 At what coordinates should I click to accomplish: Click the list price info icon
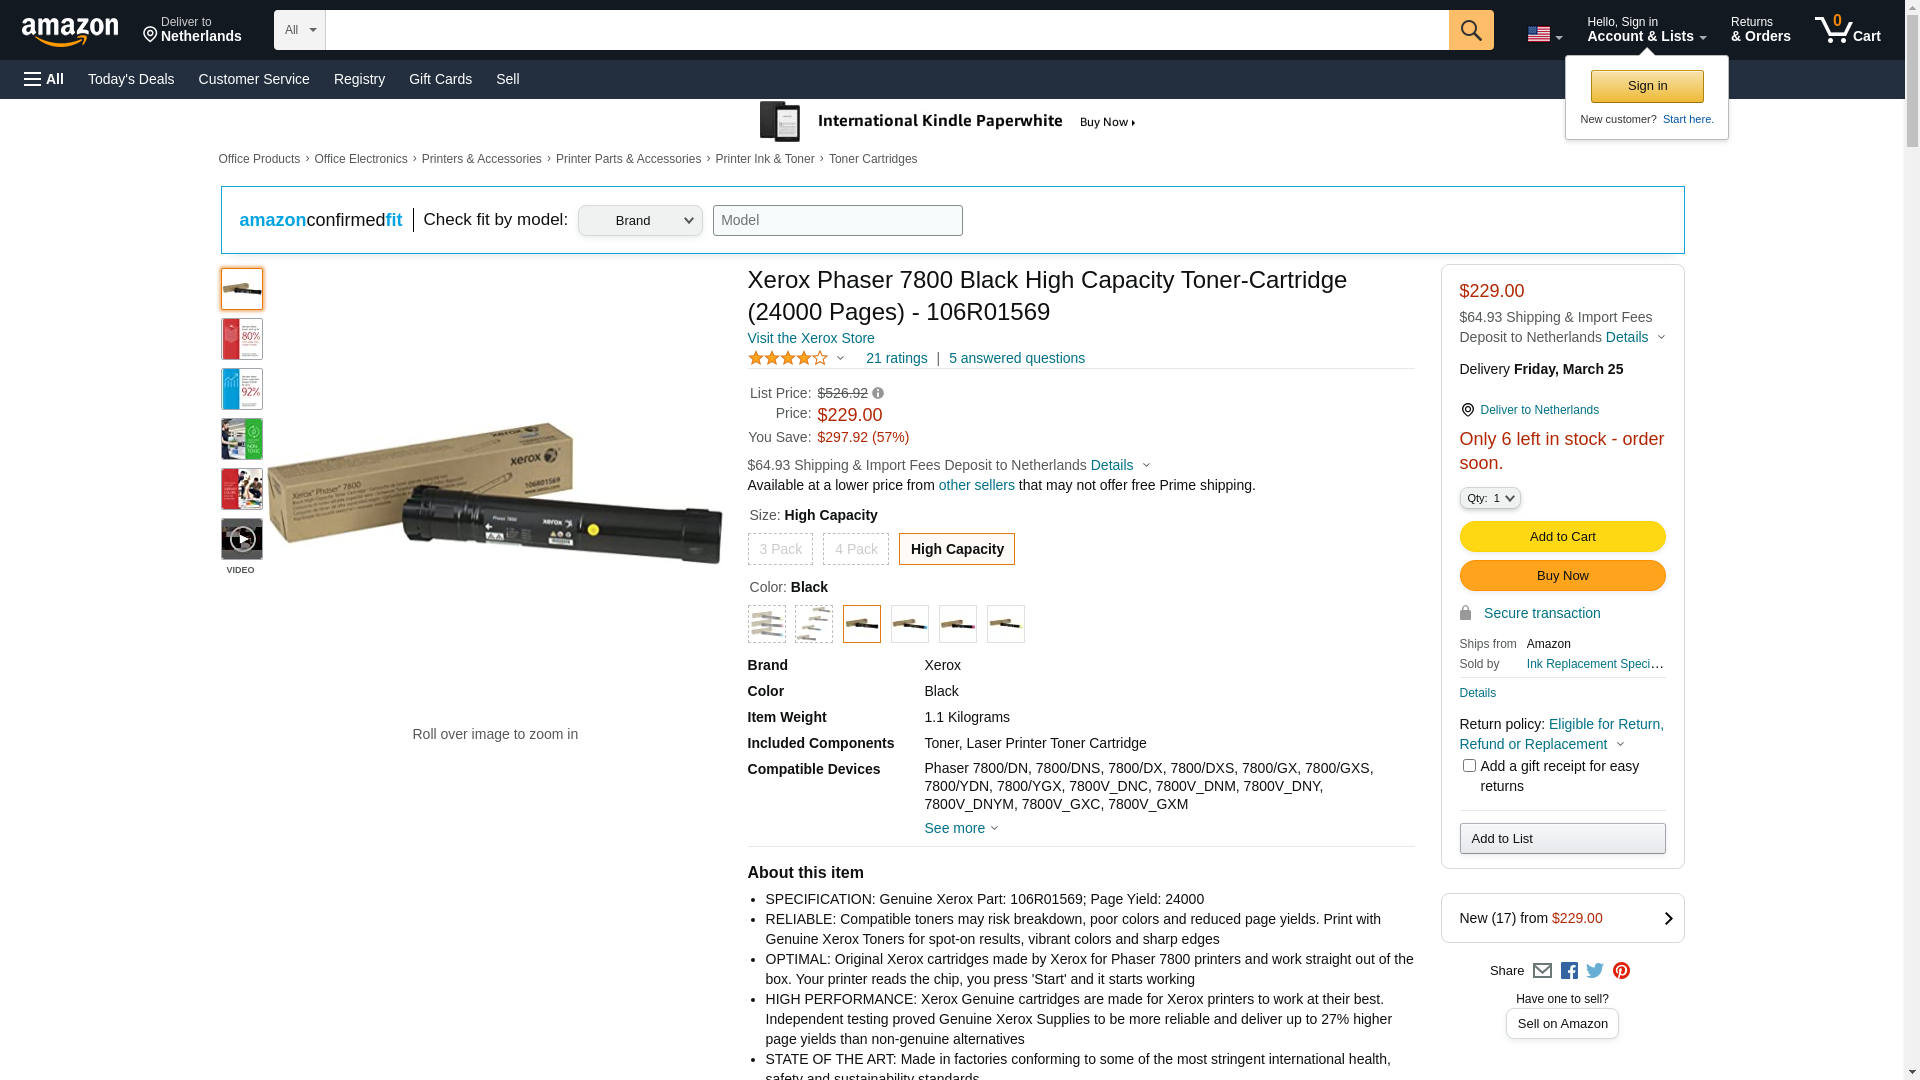coord(878,394)
